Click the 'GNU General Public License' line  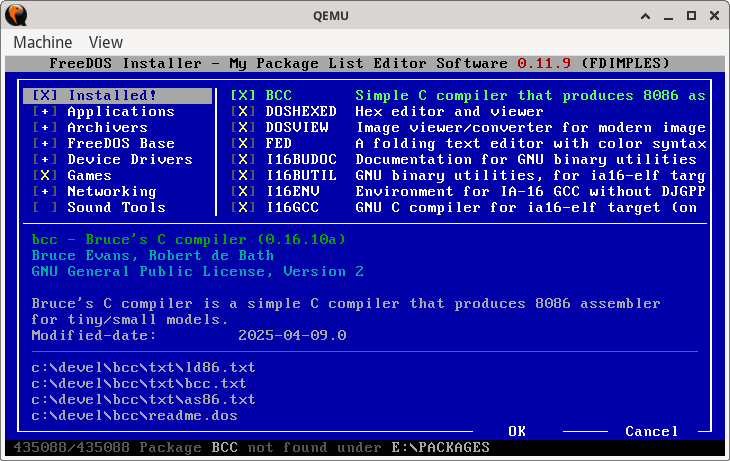(x=197, y=271)
